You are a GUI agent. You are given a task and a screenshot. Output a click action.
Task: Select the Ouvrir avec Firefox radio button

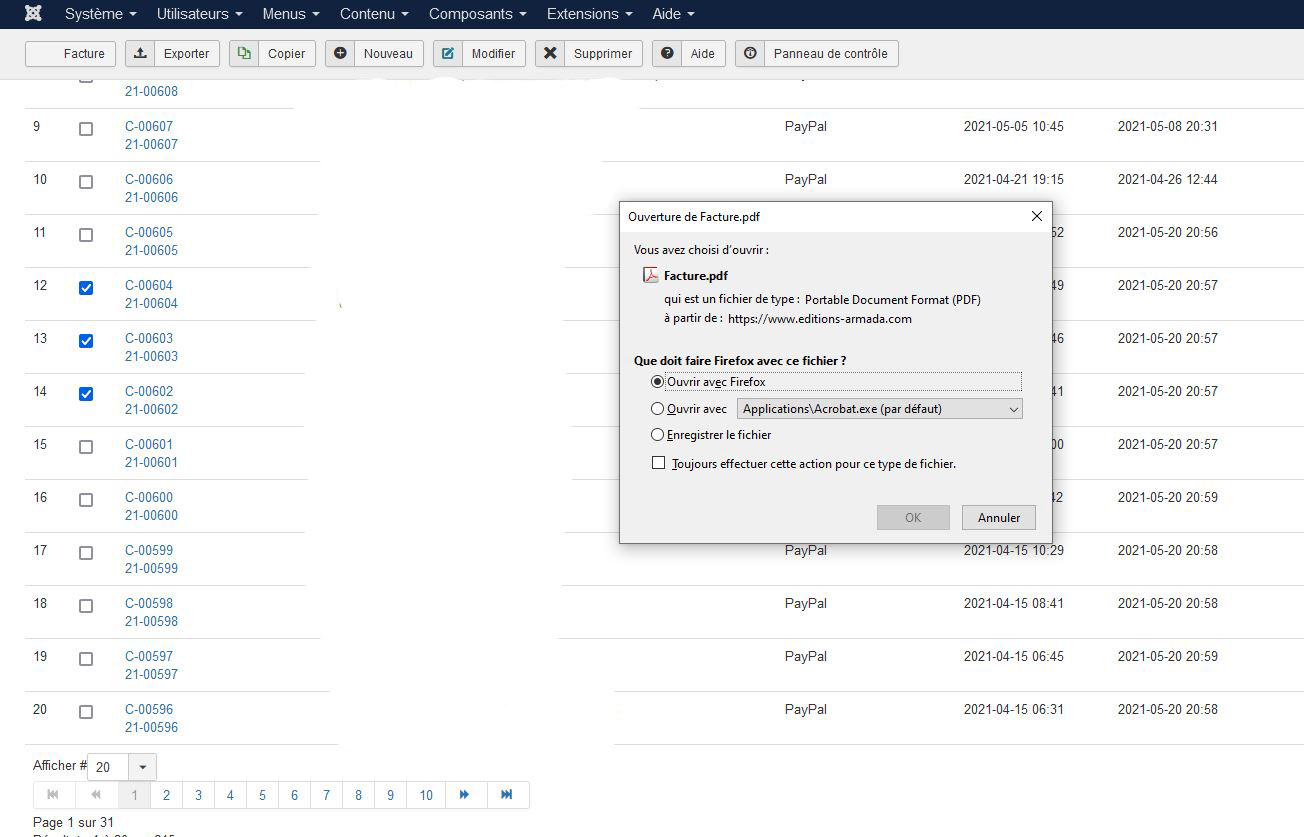[657, 381]
